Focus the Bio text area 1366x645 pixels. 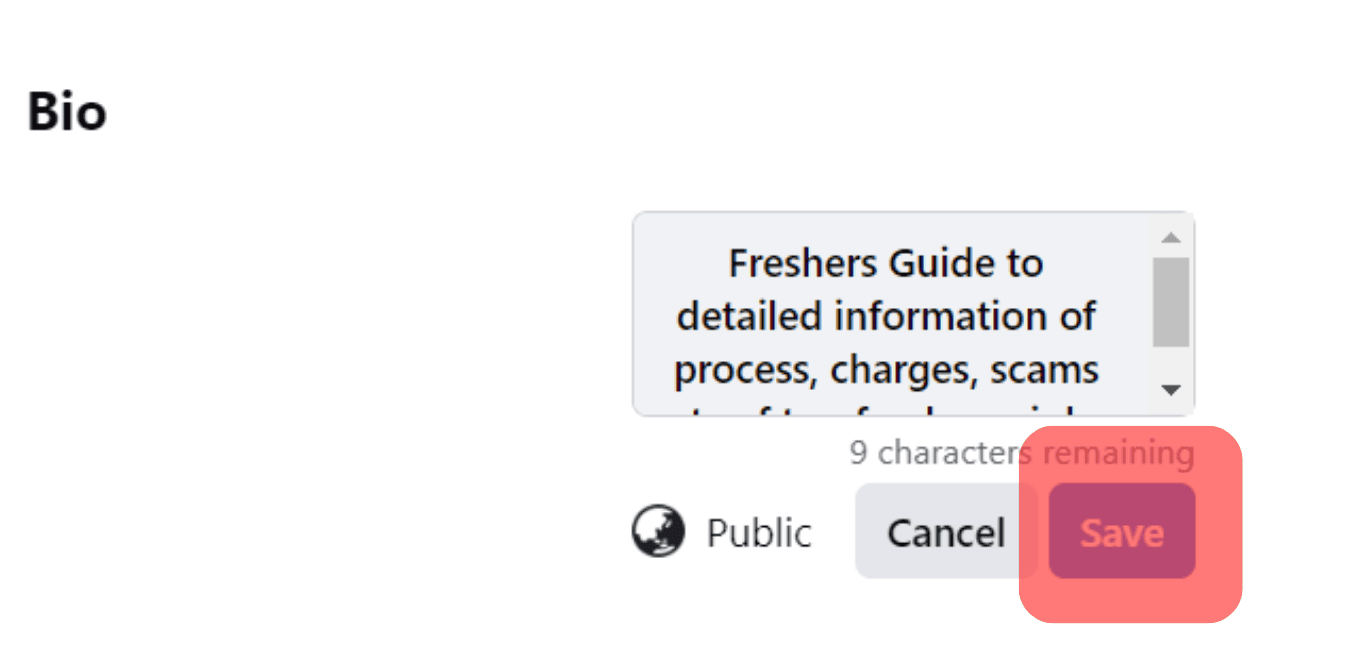tap(913, 313)
